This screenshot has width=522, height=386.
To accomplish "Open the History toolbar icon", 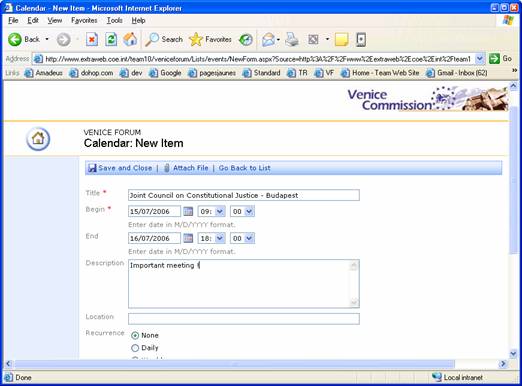I will (246, 40).
